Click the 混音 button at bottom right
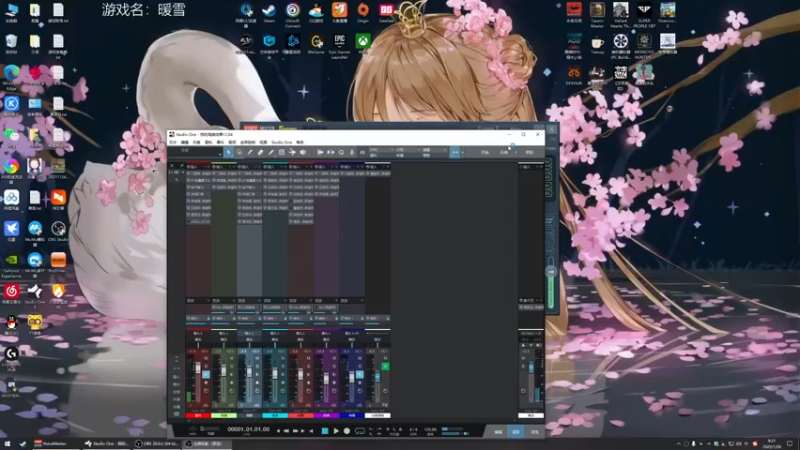The width and height of the screenshot is (800, 450). (x=516, y=432)
